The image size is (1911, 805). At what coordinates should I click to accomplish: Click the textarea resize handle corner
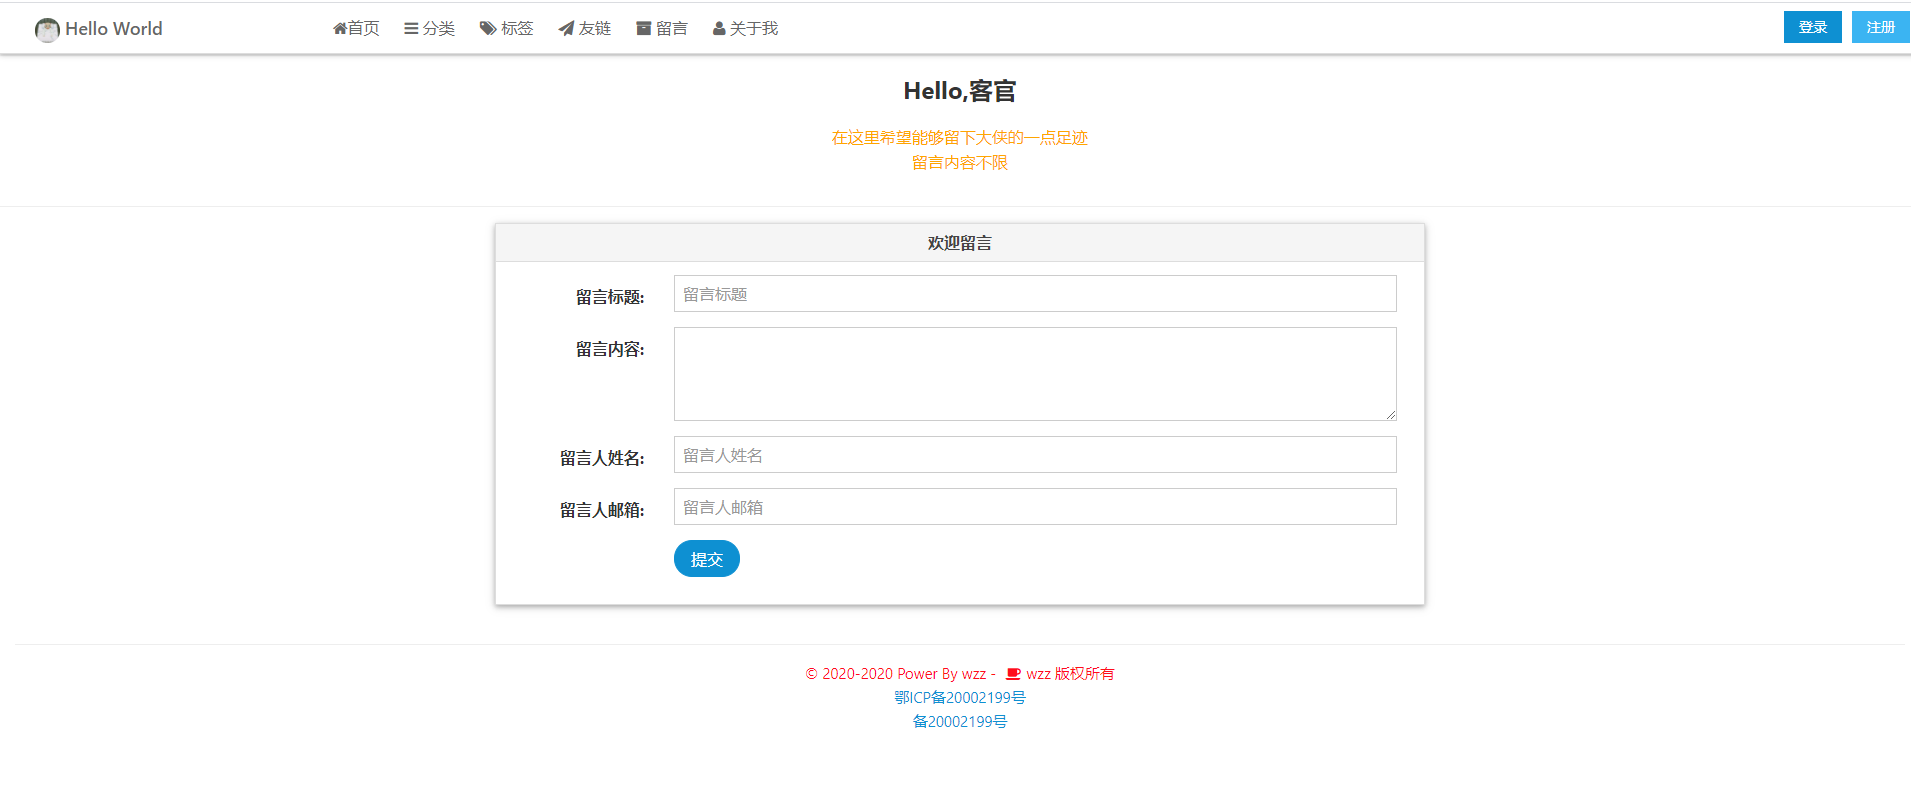[x=1390, y=414]
